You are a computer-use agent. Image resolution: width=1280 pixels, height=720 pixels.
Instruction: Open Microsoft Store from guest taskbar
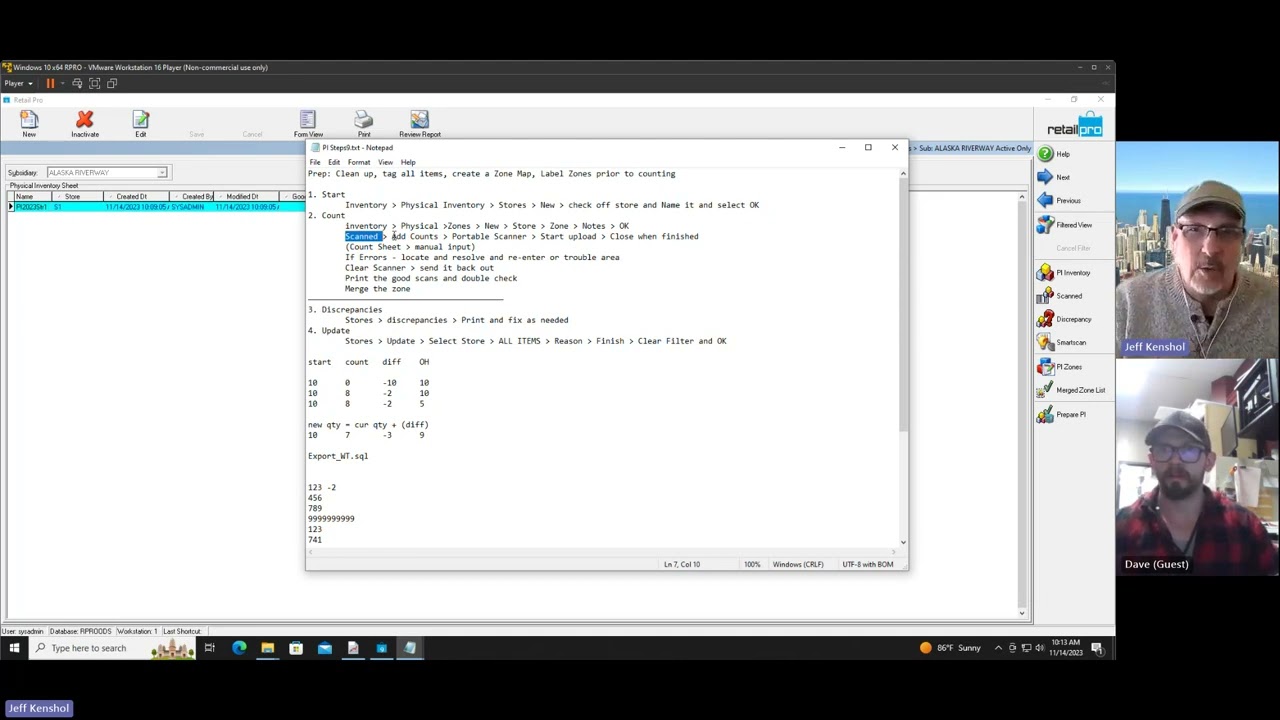[296, 648]
